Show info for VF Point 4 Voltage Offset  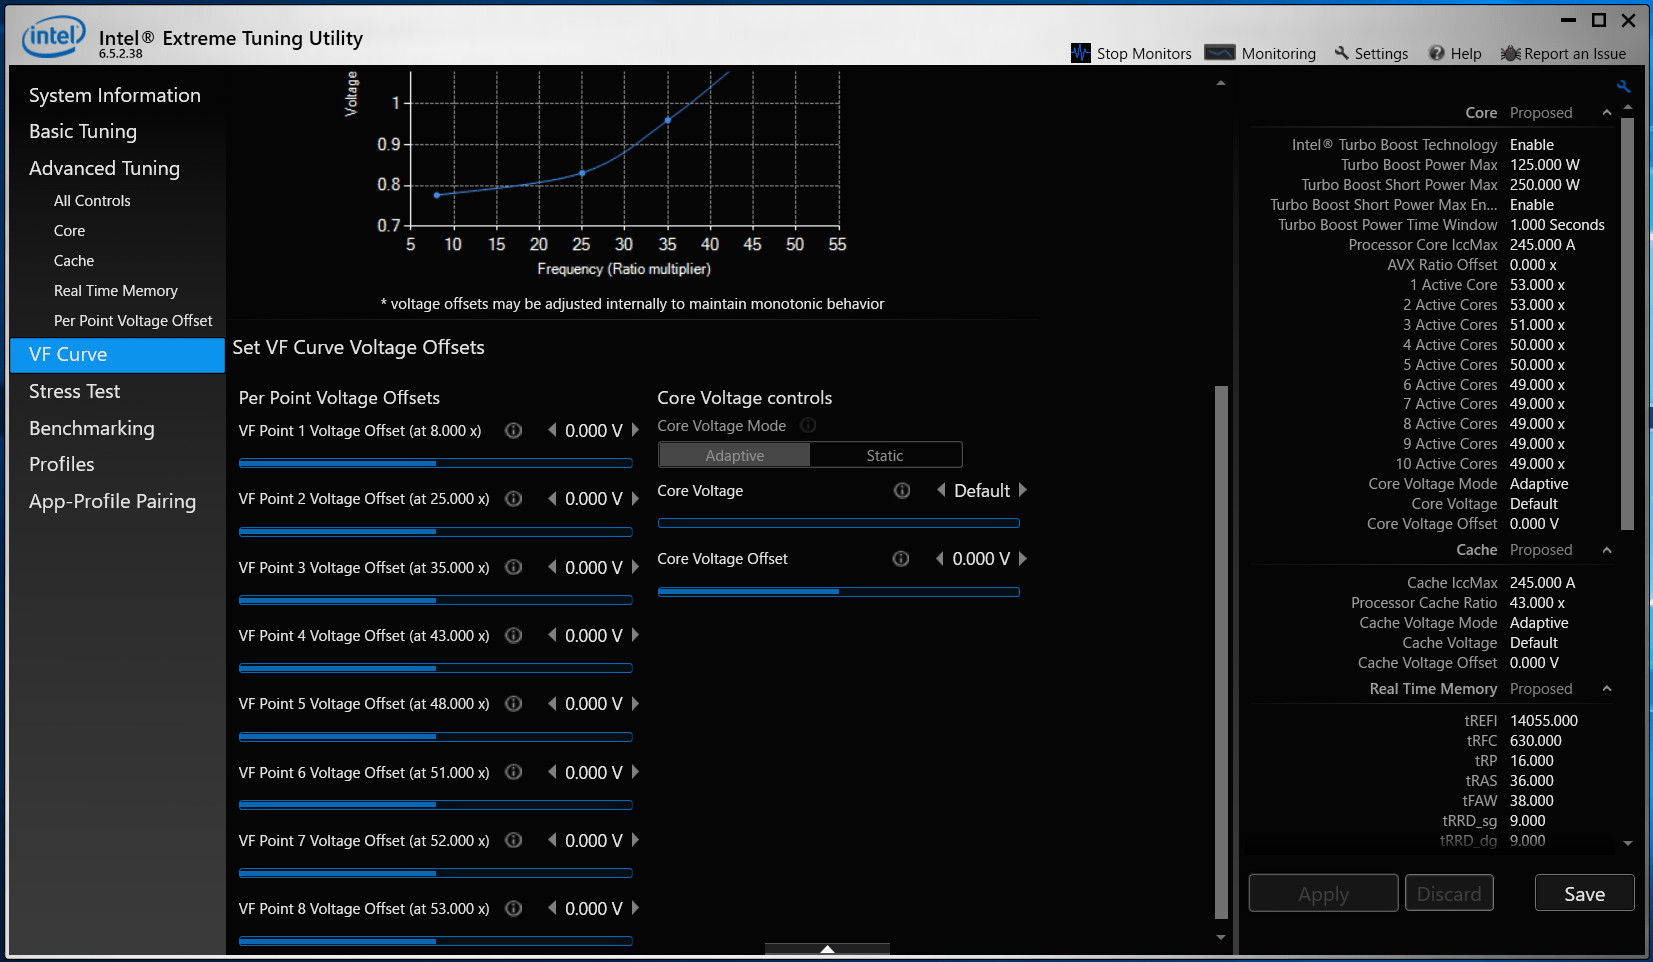click(x=514, y=635)
